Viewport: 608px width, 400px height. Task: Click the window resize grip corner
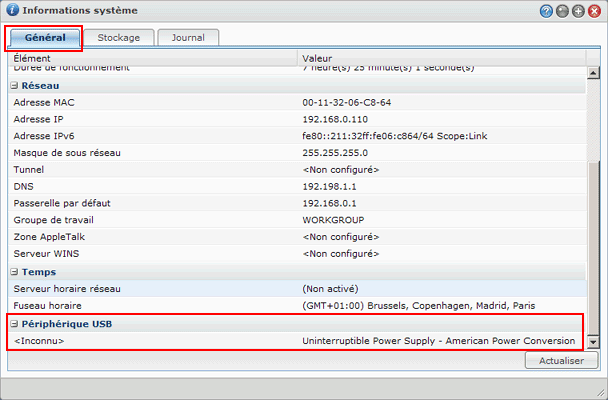point(601,393)
